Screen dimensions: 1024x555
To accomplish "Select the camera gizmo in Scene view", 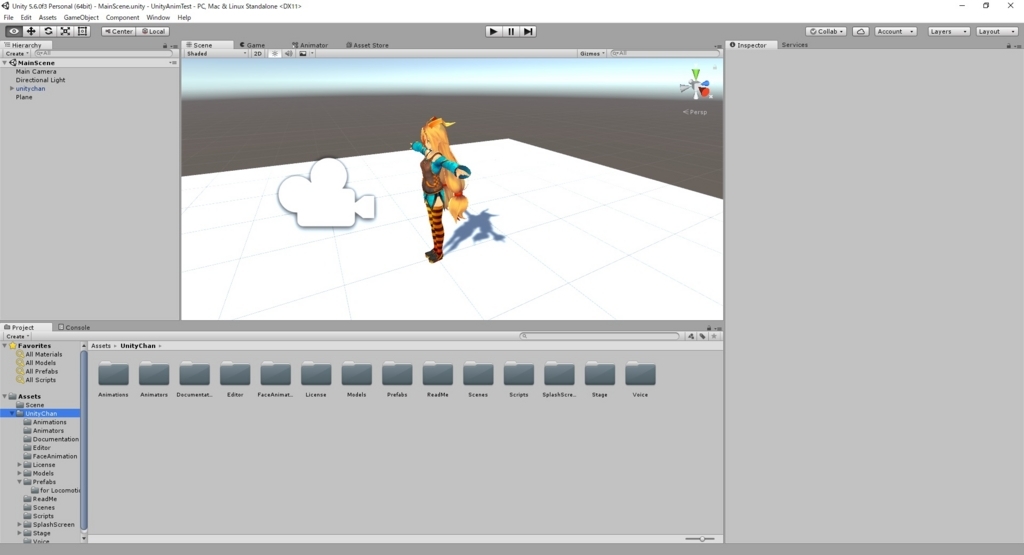I will (x=327, y=193).
